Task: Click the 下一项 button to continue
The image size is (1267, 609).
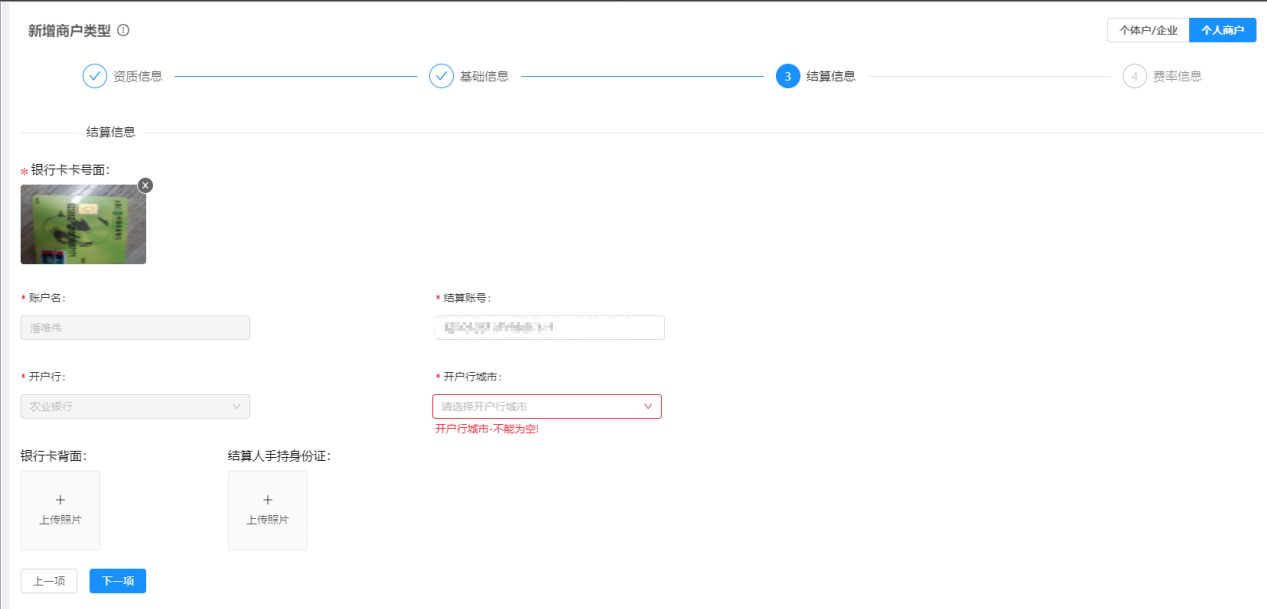Action: (x=117, y=580)
